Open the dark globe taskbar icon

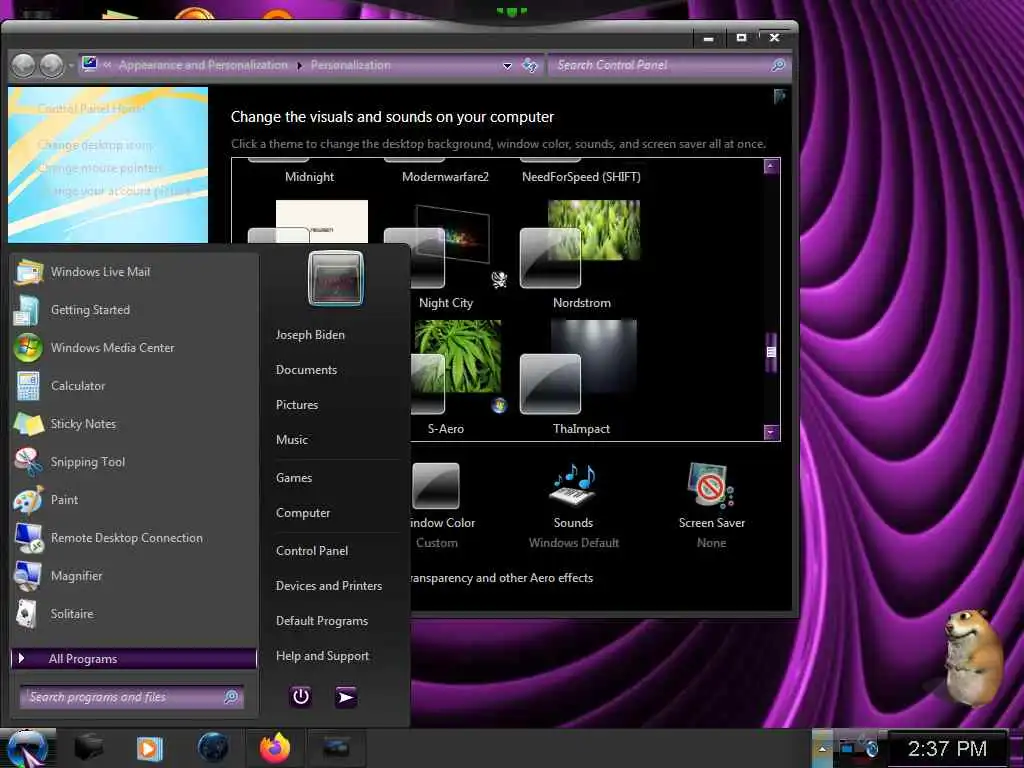point(213,748)
